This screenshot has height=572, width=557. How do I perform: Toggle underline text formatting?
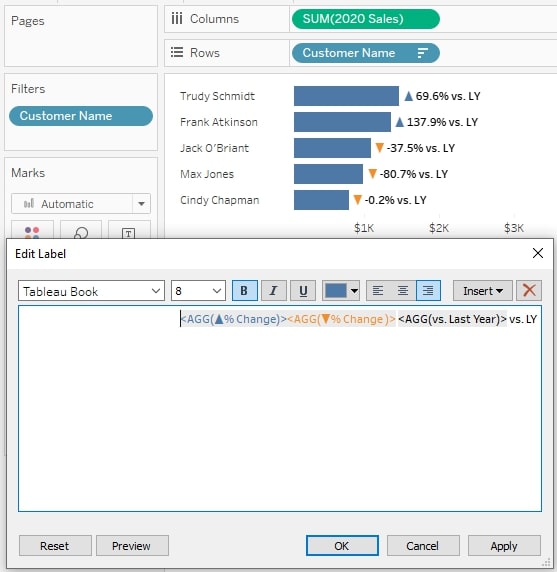(x=303, y=291)
